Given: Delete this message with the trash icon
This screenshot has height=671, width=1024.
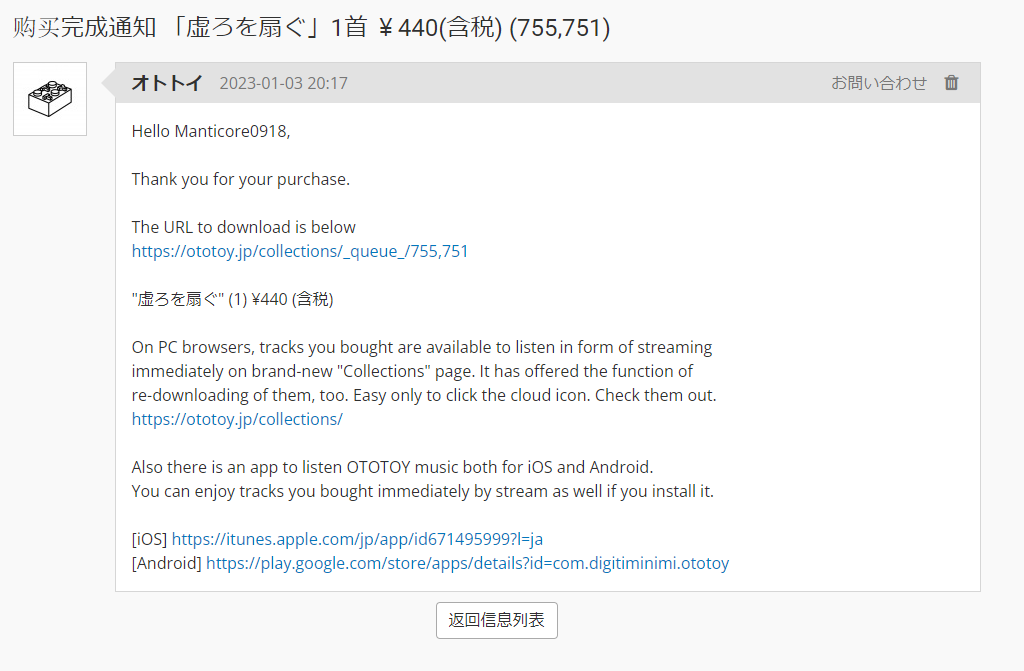Looking at the screenshot, I should click(x=952, y=83).
